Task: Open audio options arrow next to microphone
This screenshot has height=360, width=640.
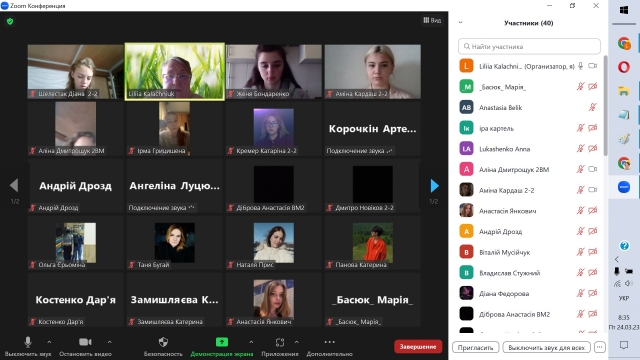Action: pos(49,342)
